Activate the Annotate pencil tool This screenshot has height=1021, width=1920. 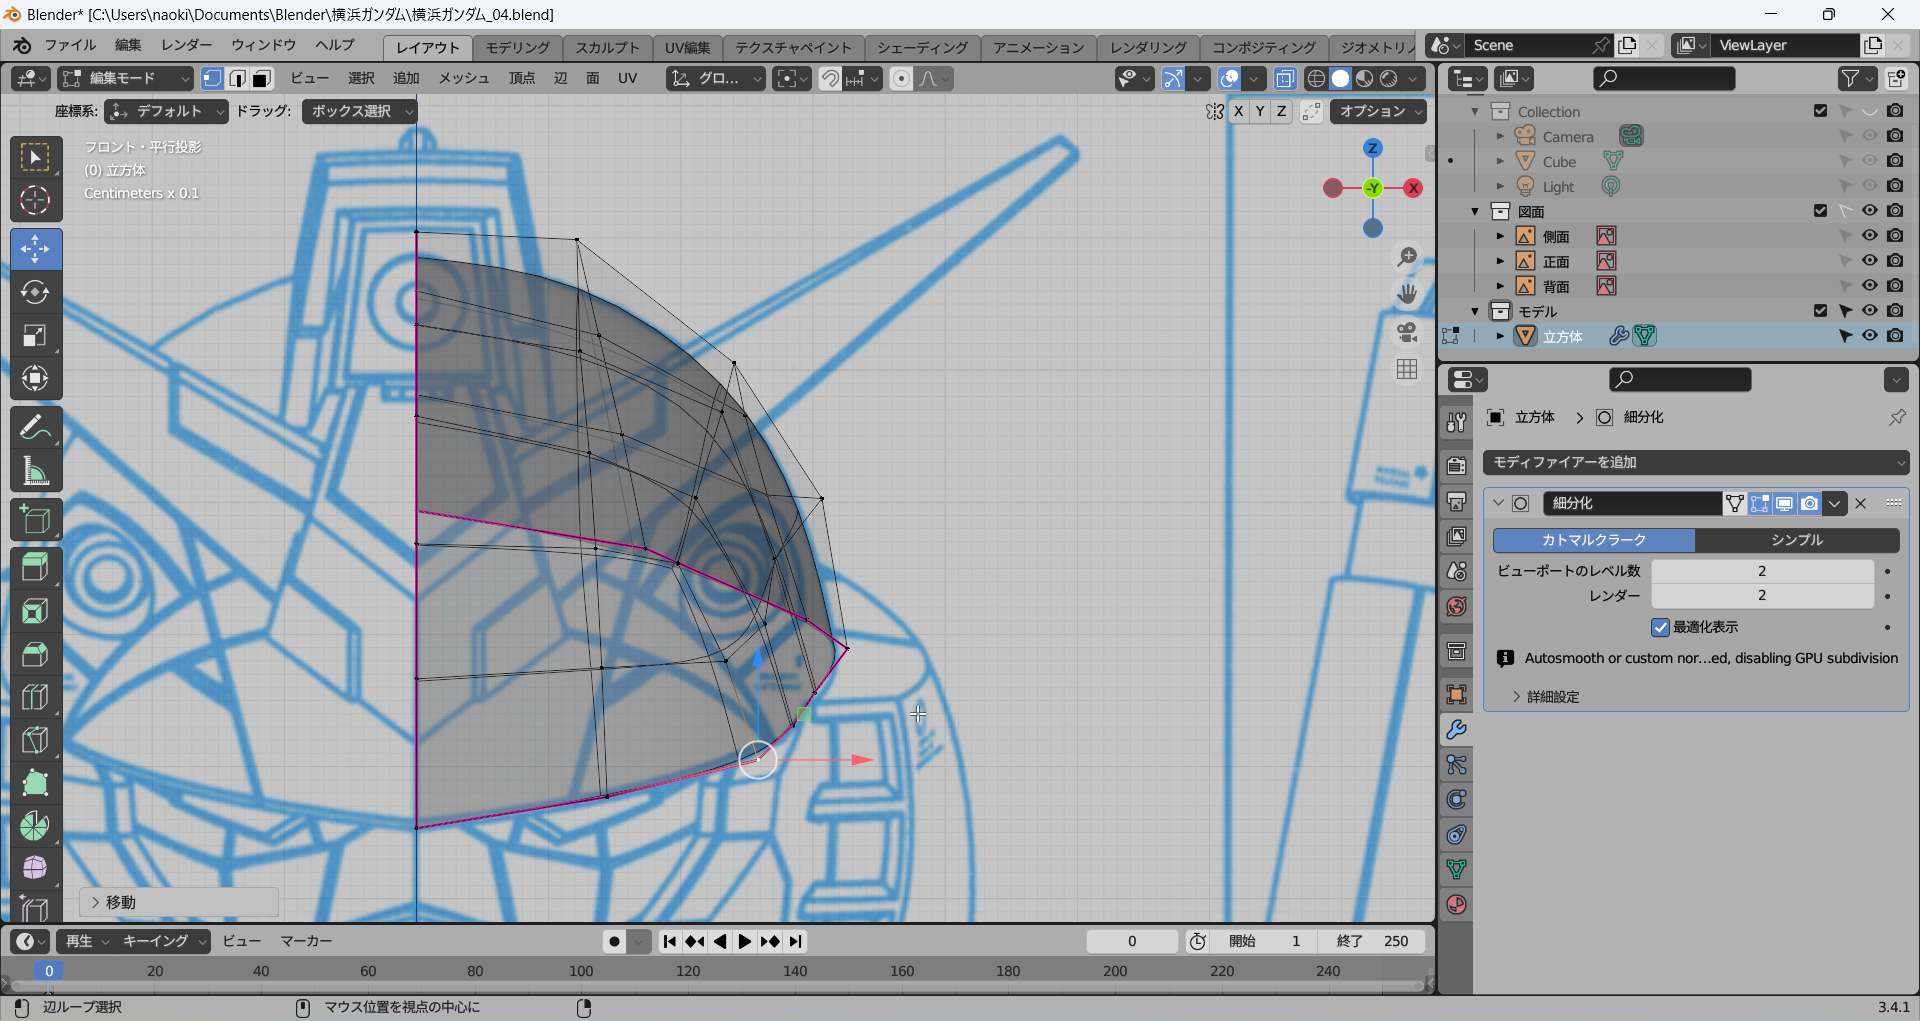click(x=35, y=428)
